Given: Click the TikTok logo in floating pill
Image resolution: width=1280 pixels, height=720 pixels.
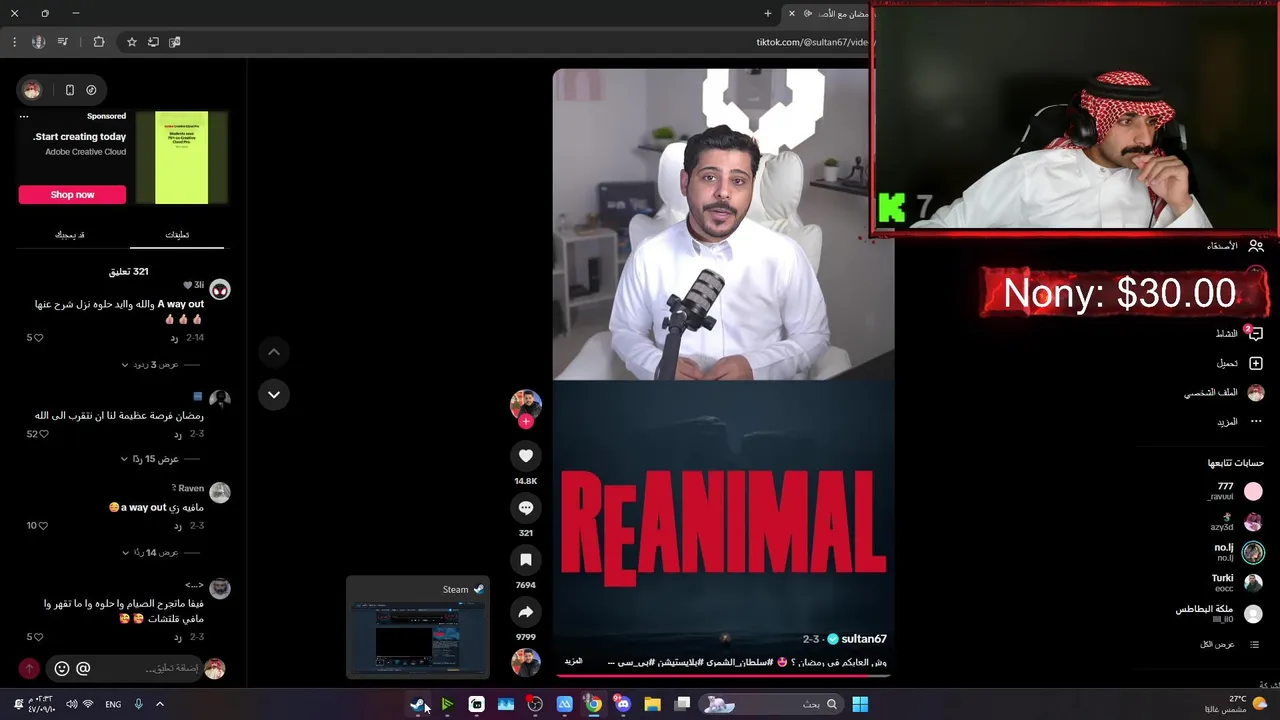Looking at the screenshot, I should coord(91,90).
